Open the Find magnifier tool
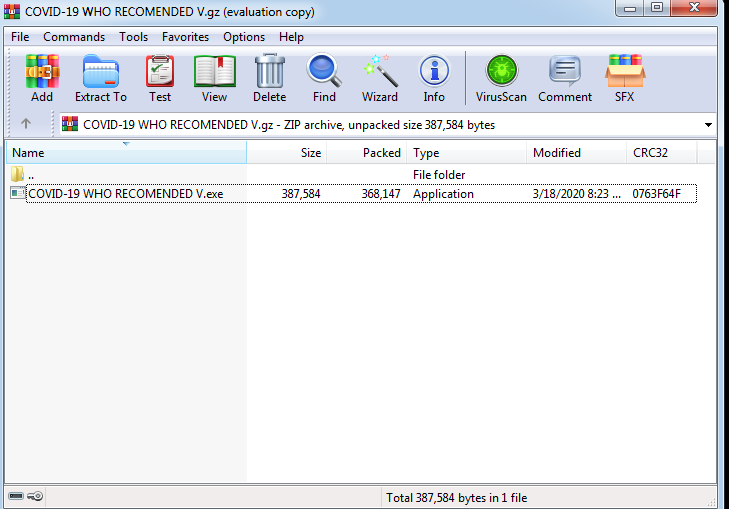Screen dimensions: 729x509 [x=324, y=71]
